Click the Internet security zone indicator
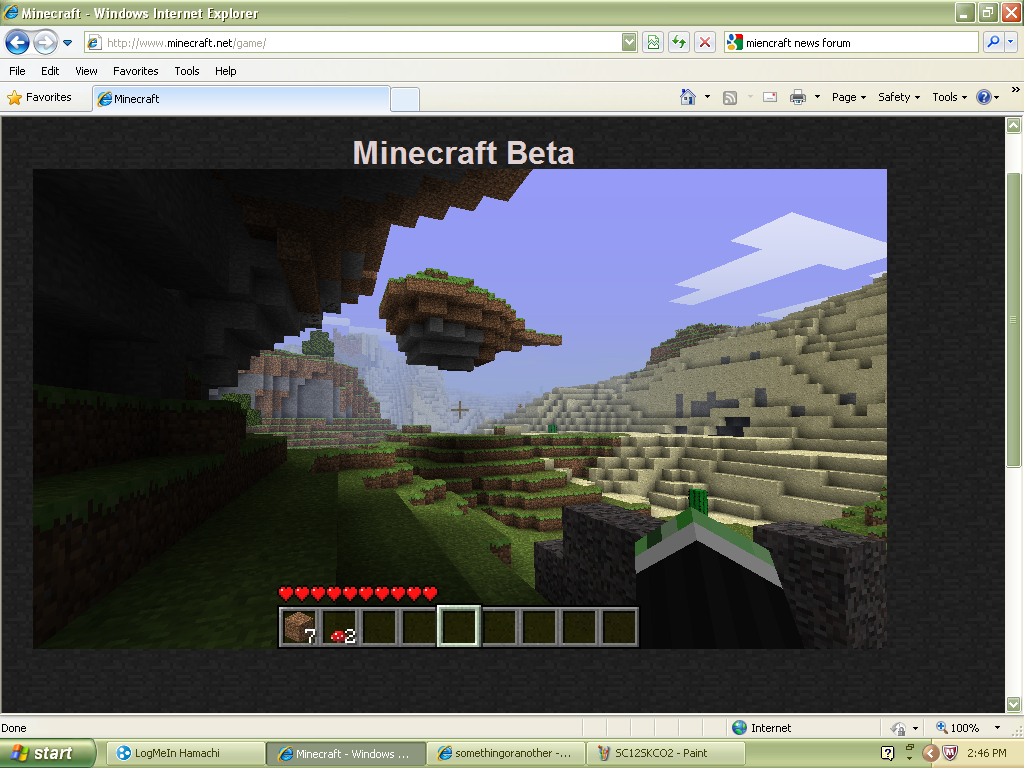 761,728
